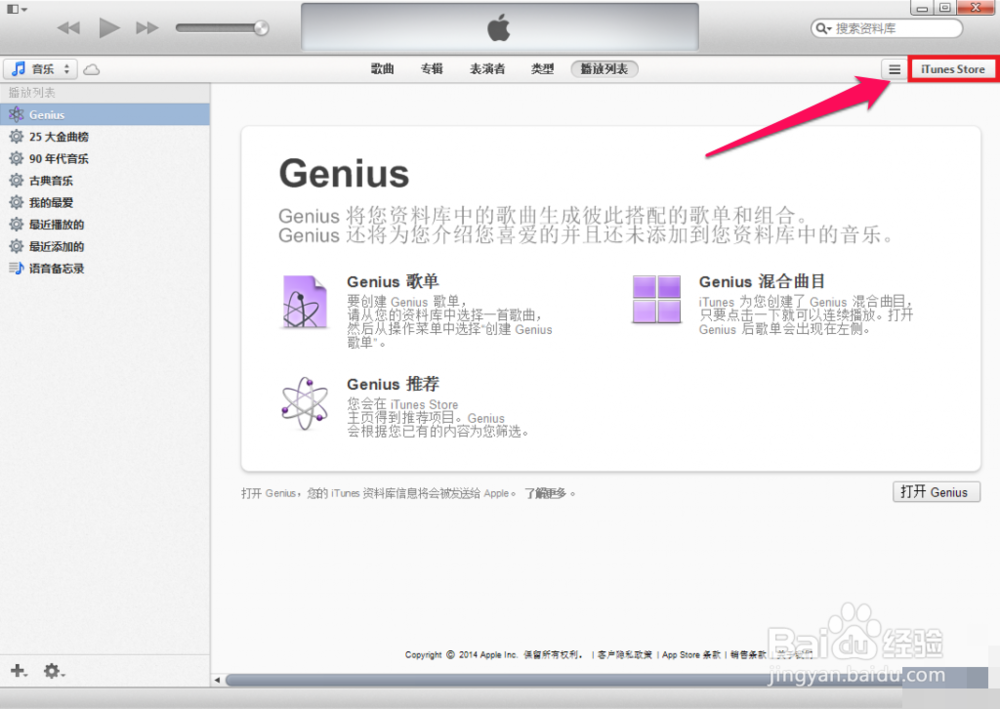Viewport: 1000px width, 709px height.
Task: Open the iTunes window menu icon
Action: [x=17, y=9]
